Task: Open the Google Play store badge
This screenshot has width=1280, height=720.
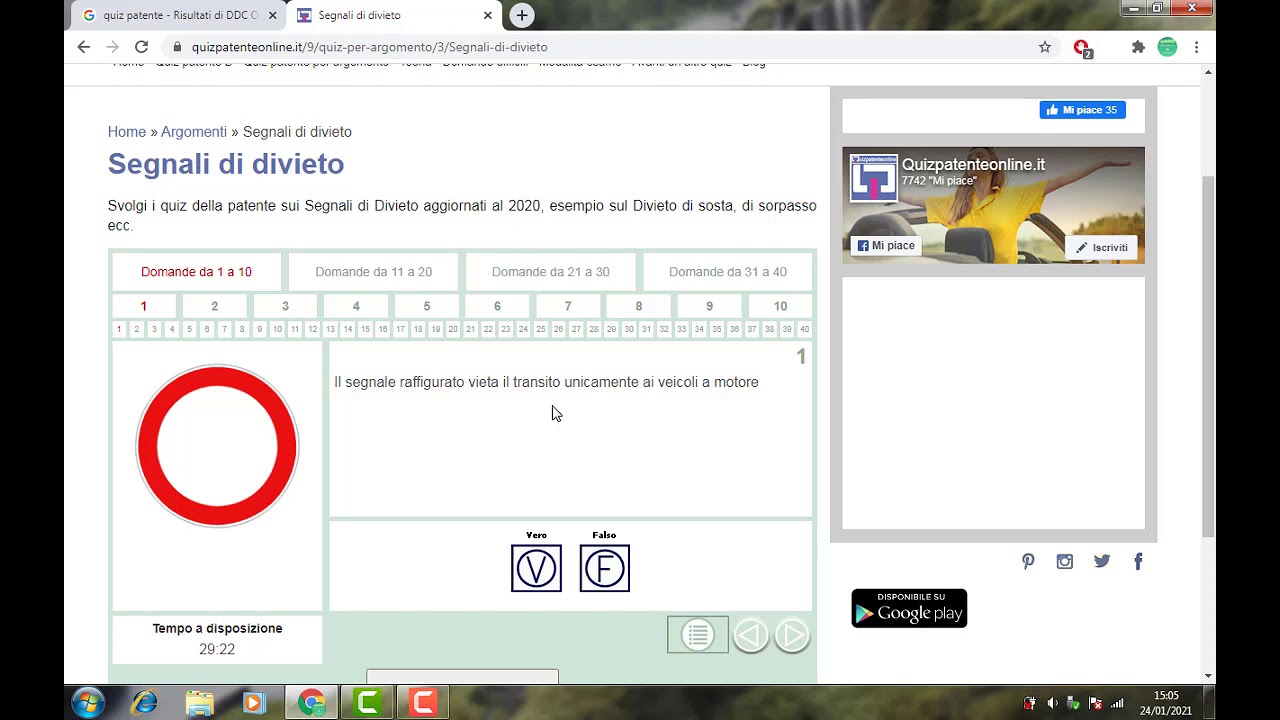Action: tap(909, 608)
